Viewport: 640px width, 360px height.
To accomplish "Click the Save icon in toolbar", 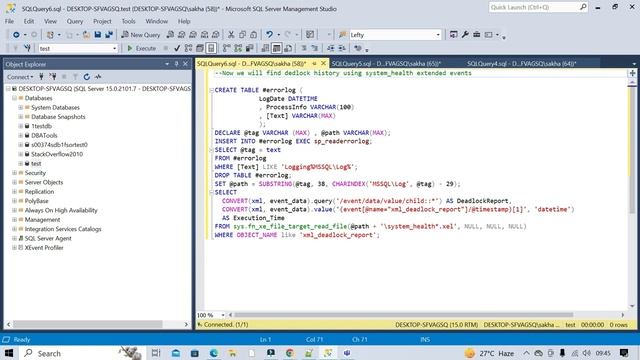I will click(x=98, y=35).
